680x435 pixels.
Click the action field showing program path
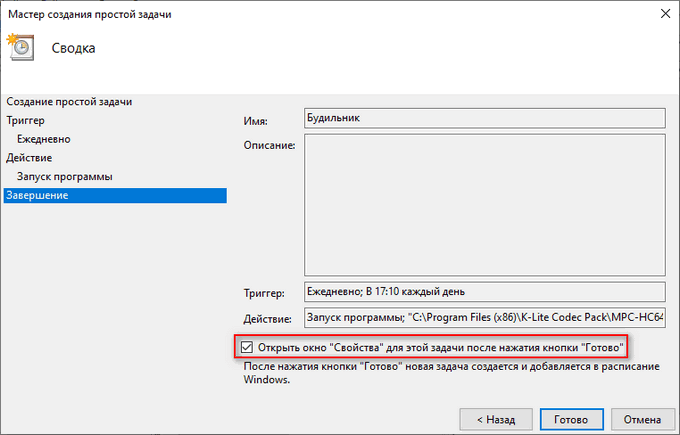pyautogui.click(x=484, y=318)
